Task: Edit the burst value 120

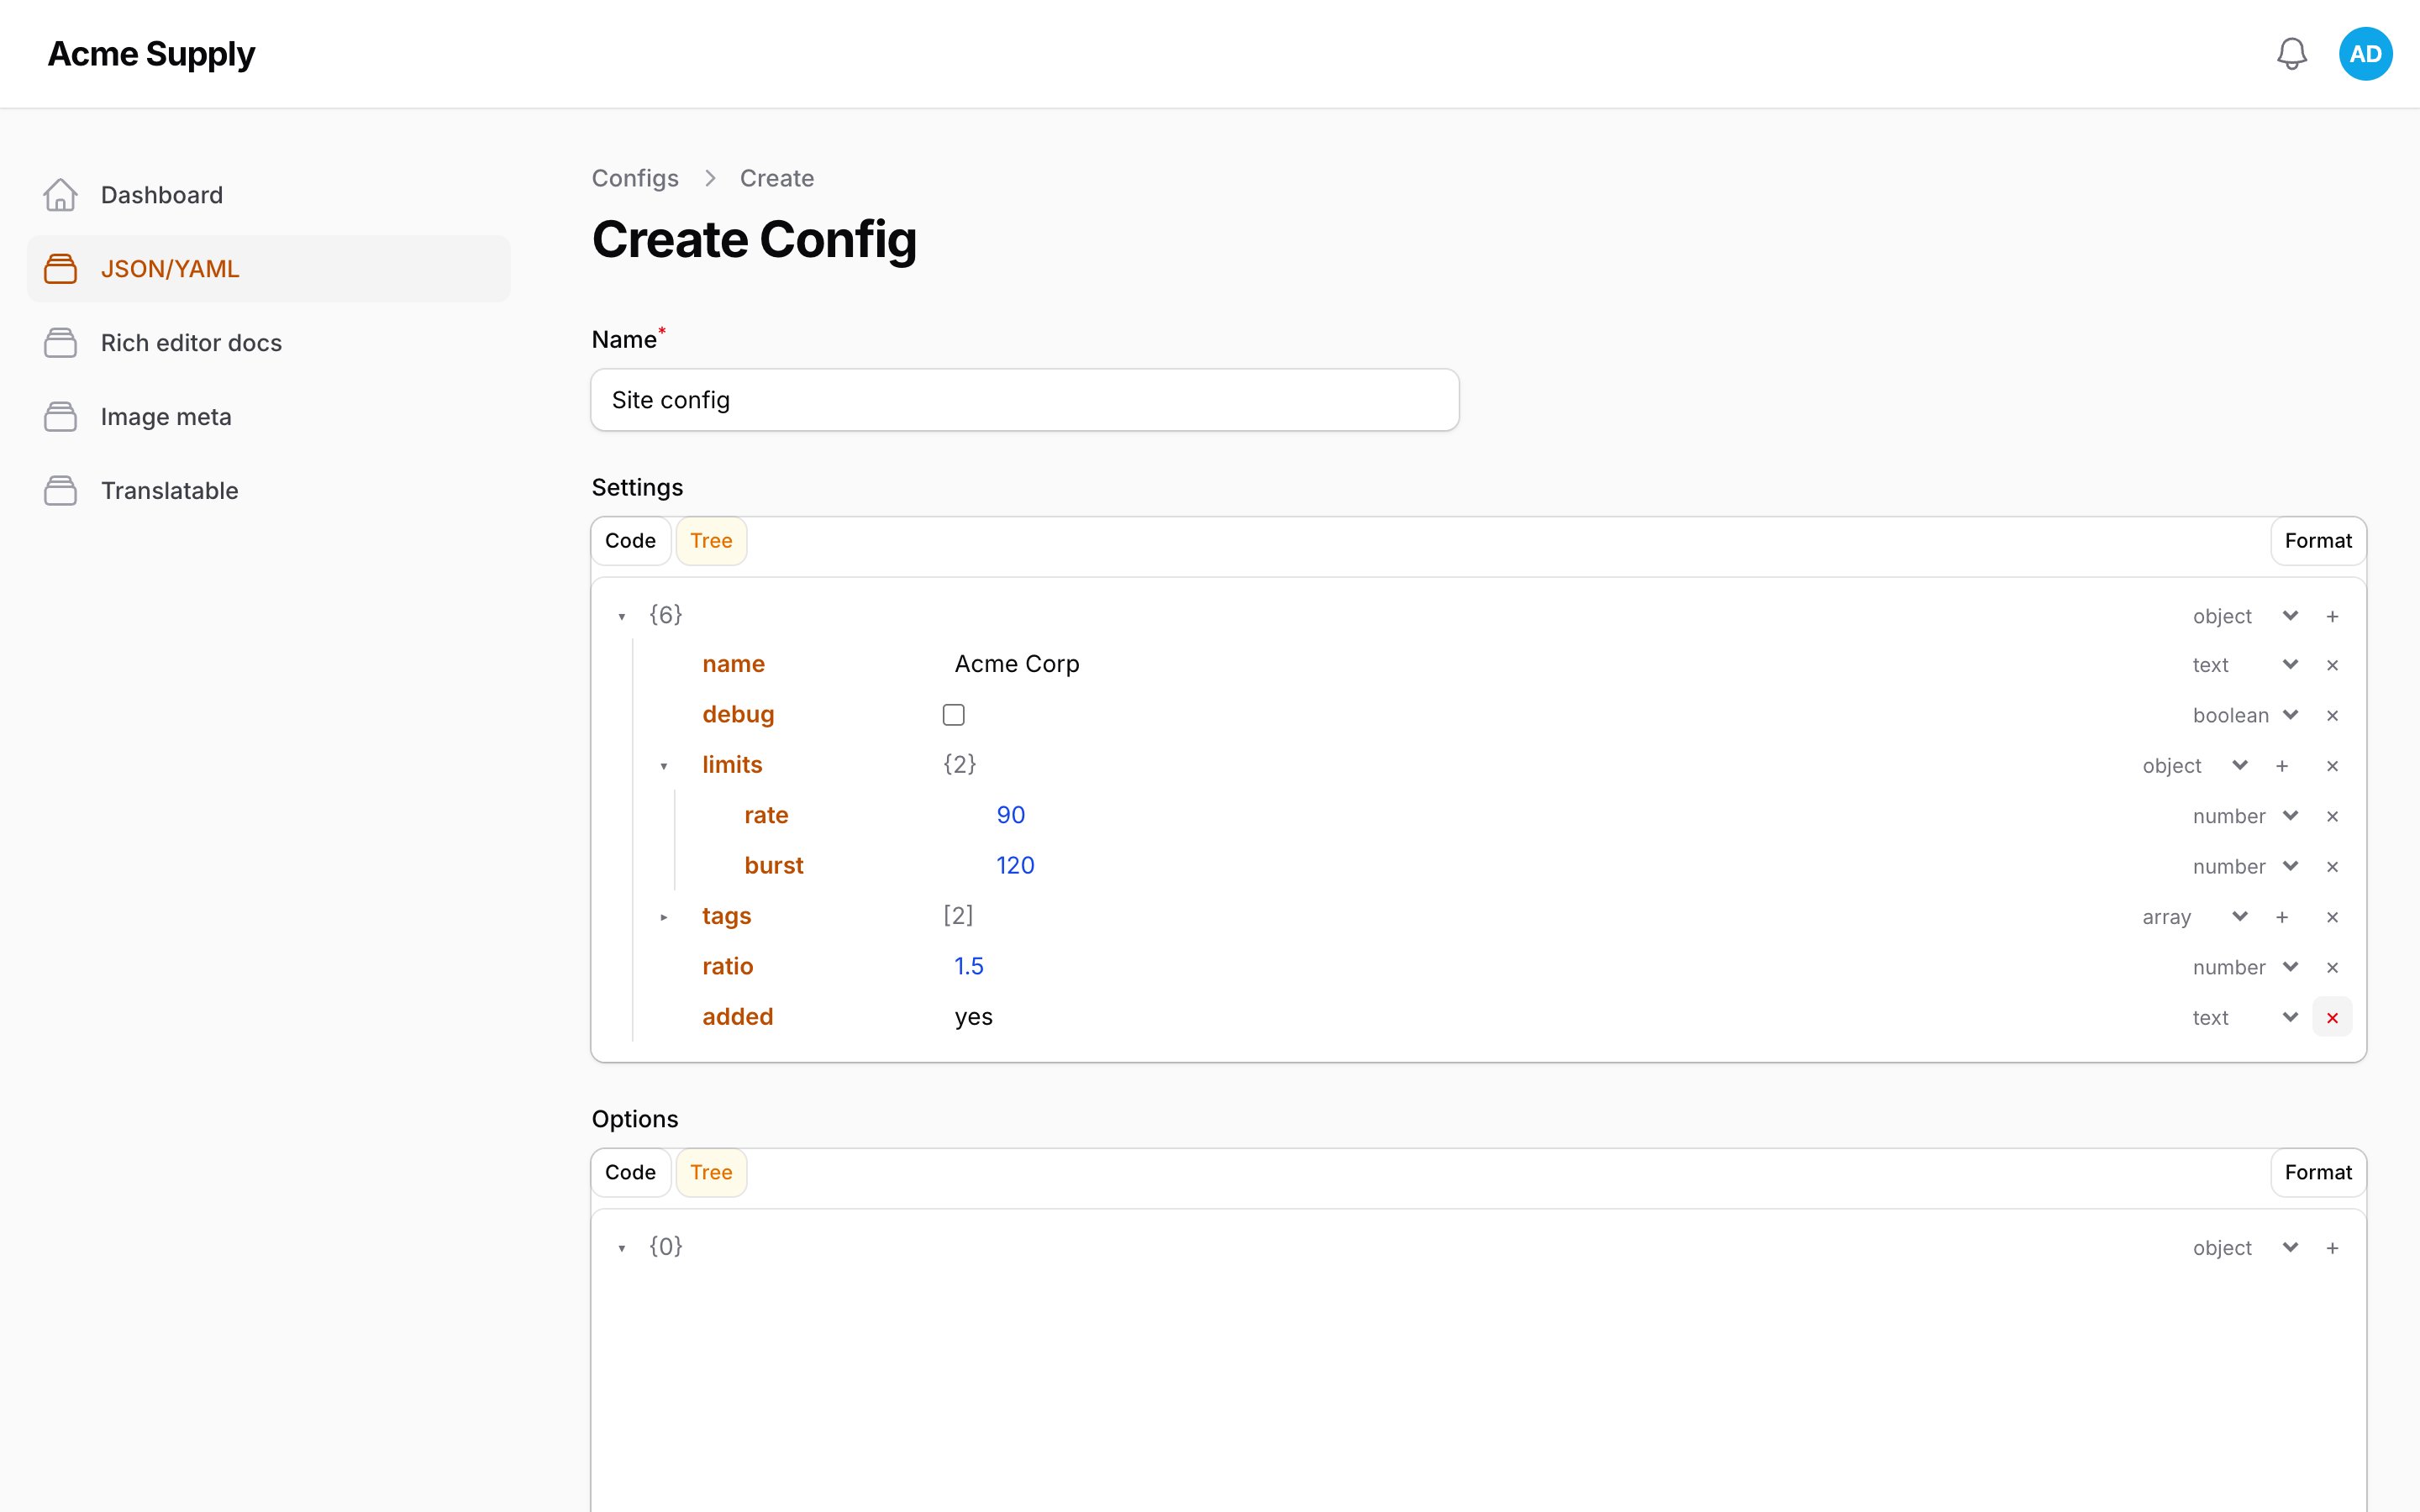Action: pyautogui.click(x=1015, y=866)
